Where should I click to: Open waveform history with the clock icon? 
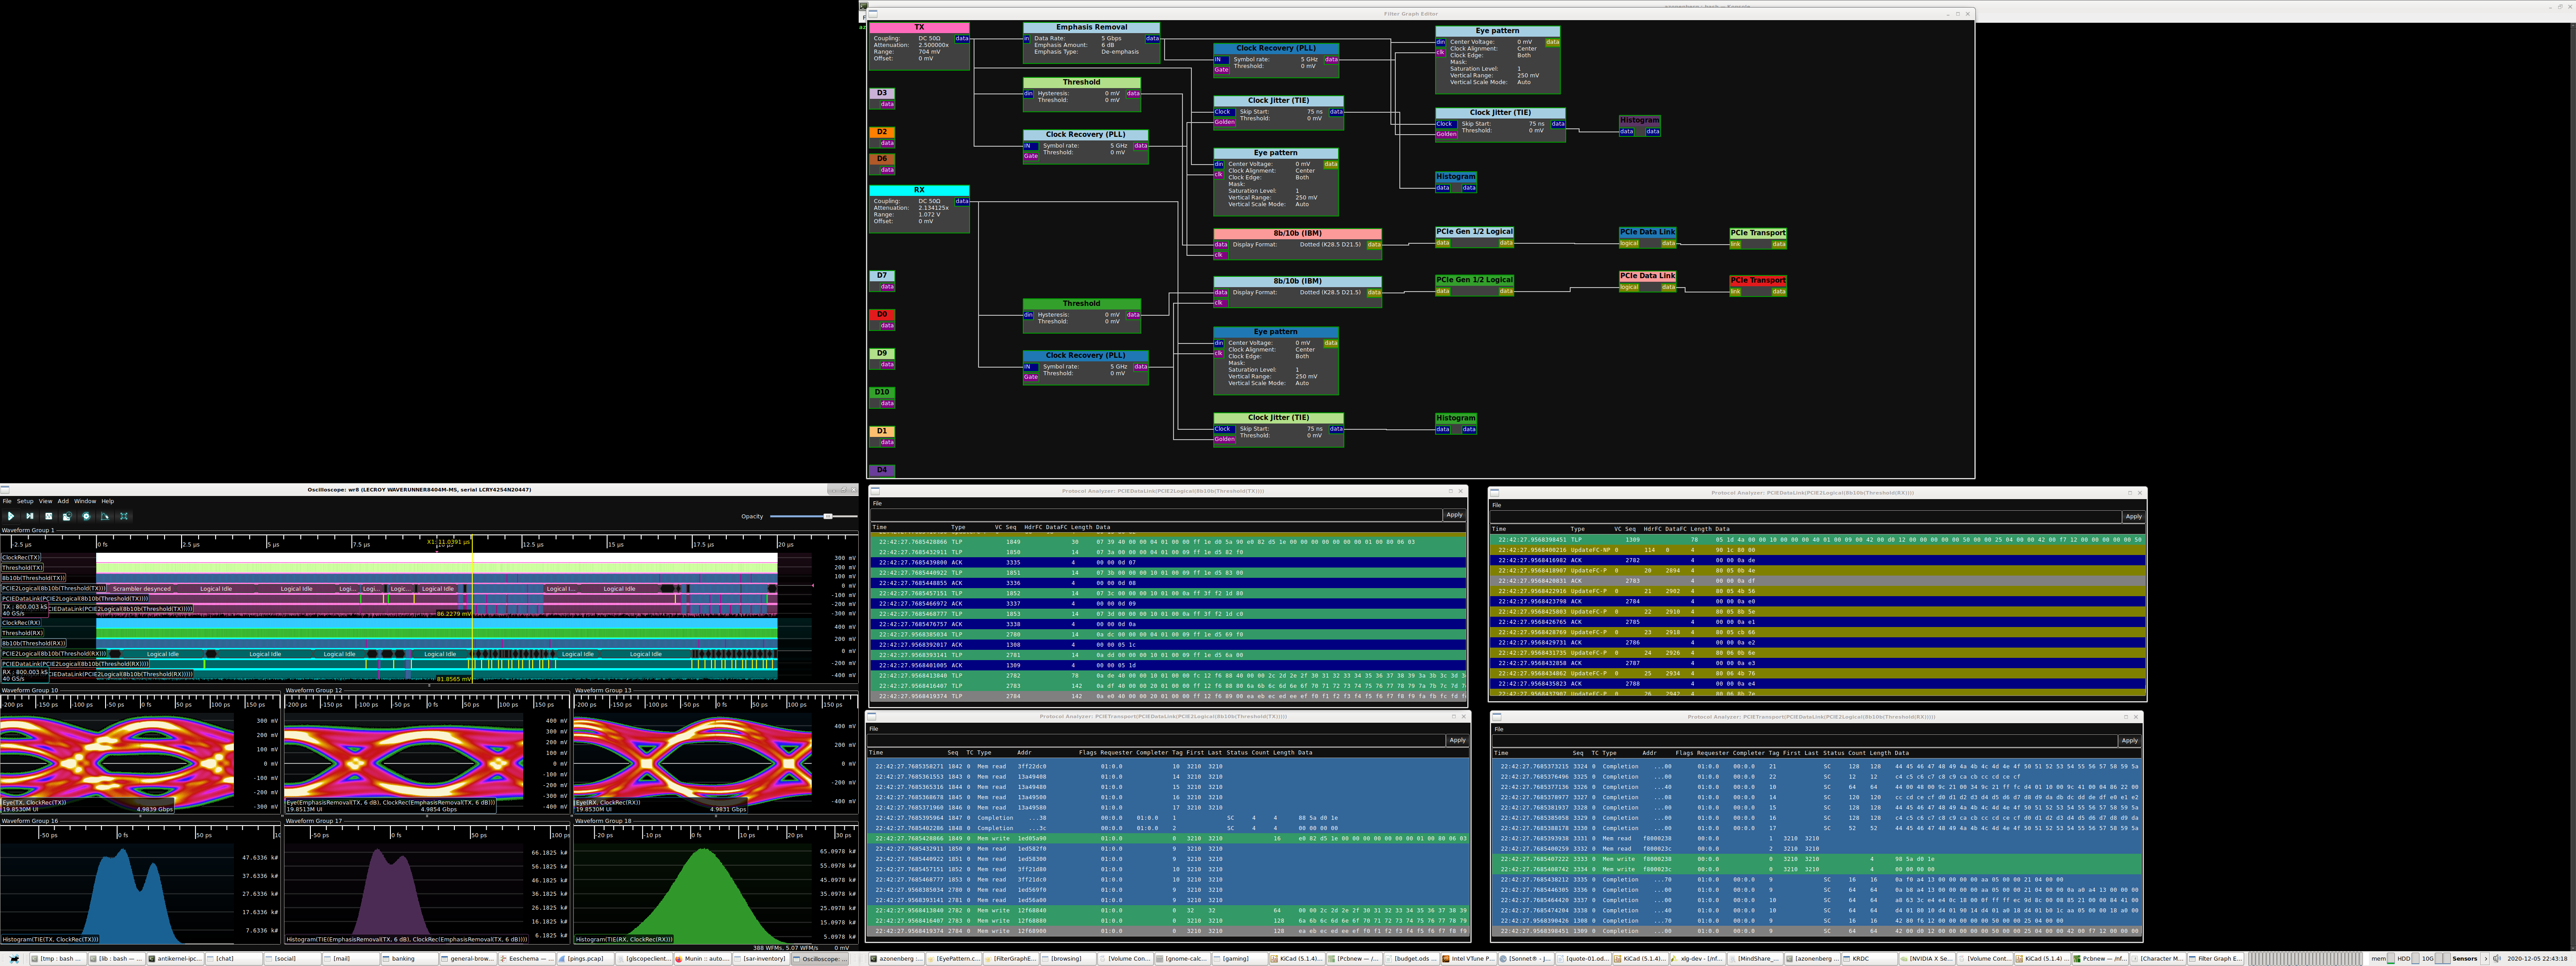click(67, 516)
